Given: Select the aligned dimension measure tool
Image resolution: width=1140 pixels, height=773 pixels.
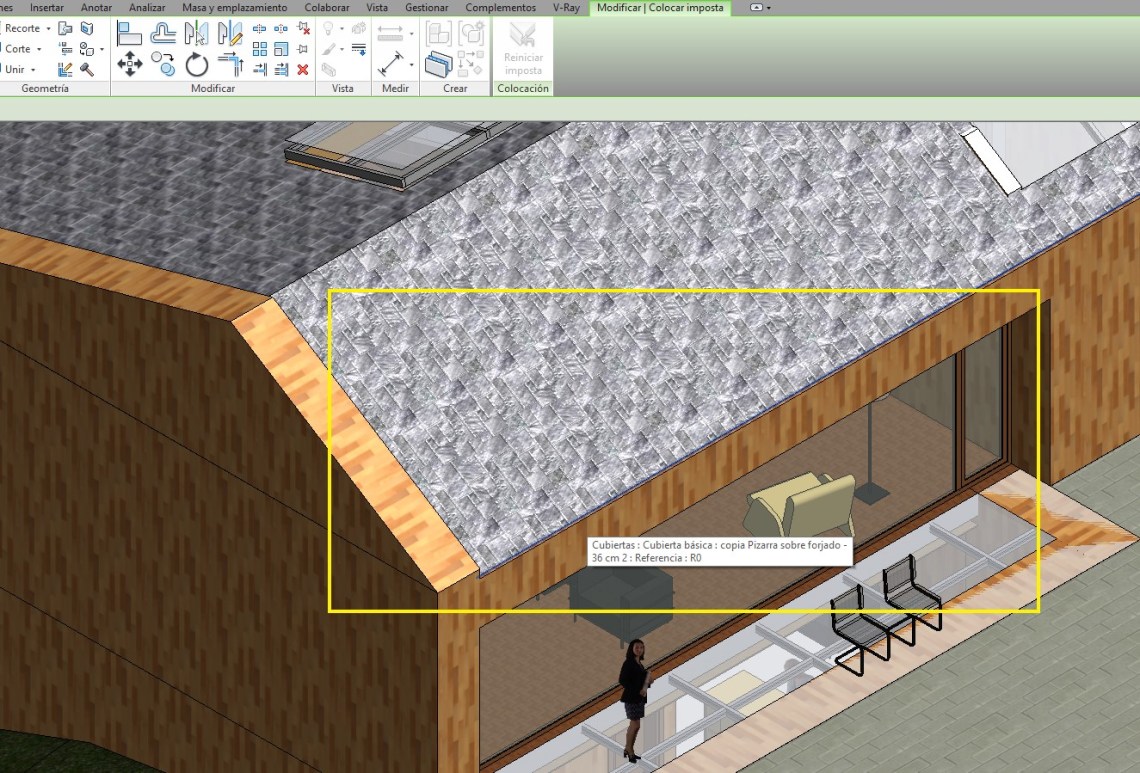Looking at the screenshot, I should [390, 65].
